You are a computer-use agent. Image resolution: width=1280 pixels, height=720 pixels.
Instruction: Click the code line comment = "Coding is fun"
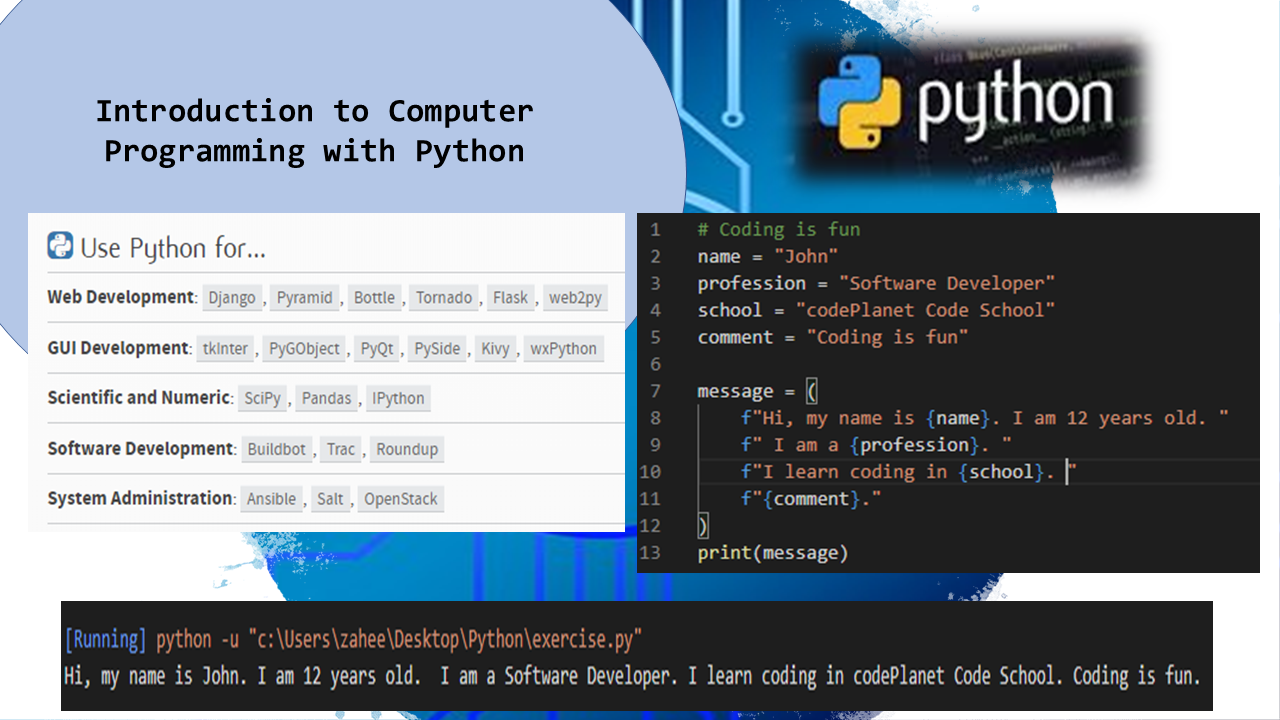pyautogui.click(x=833, y=337)
